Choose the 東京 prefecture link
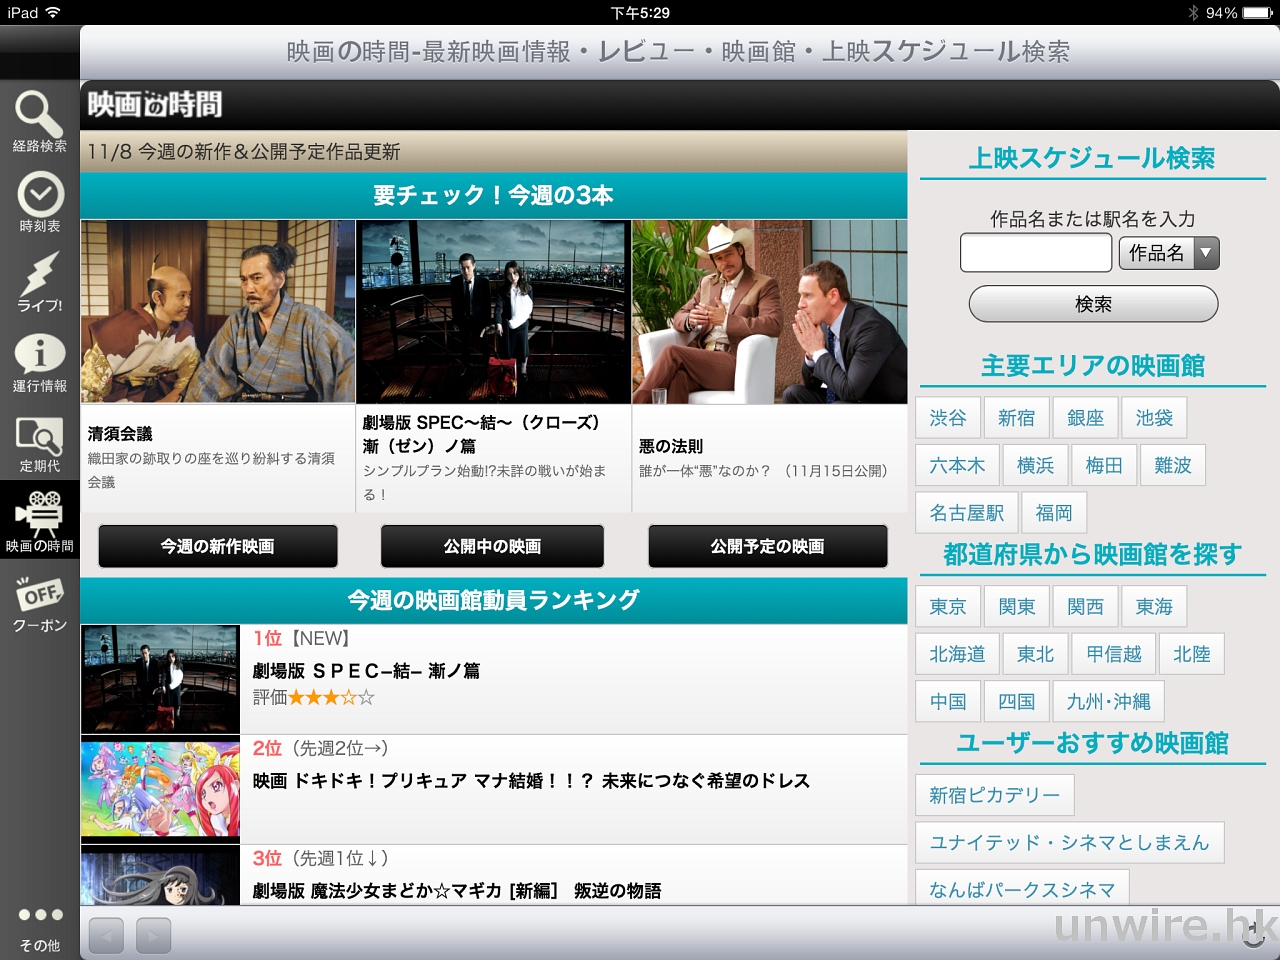This screenshot has width=1280, height=960. point(947,607)
